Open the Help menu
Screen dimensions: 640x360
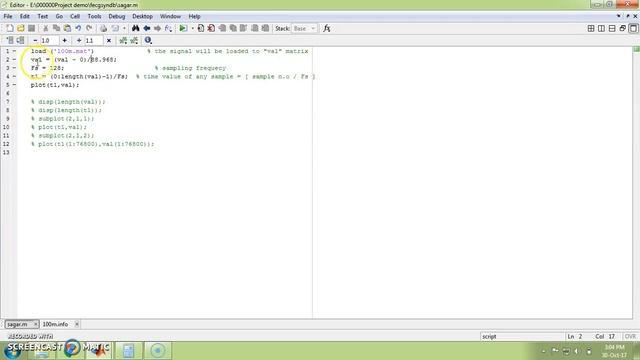click(x=194, y=16)
